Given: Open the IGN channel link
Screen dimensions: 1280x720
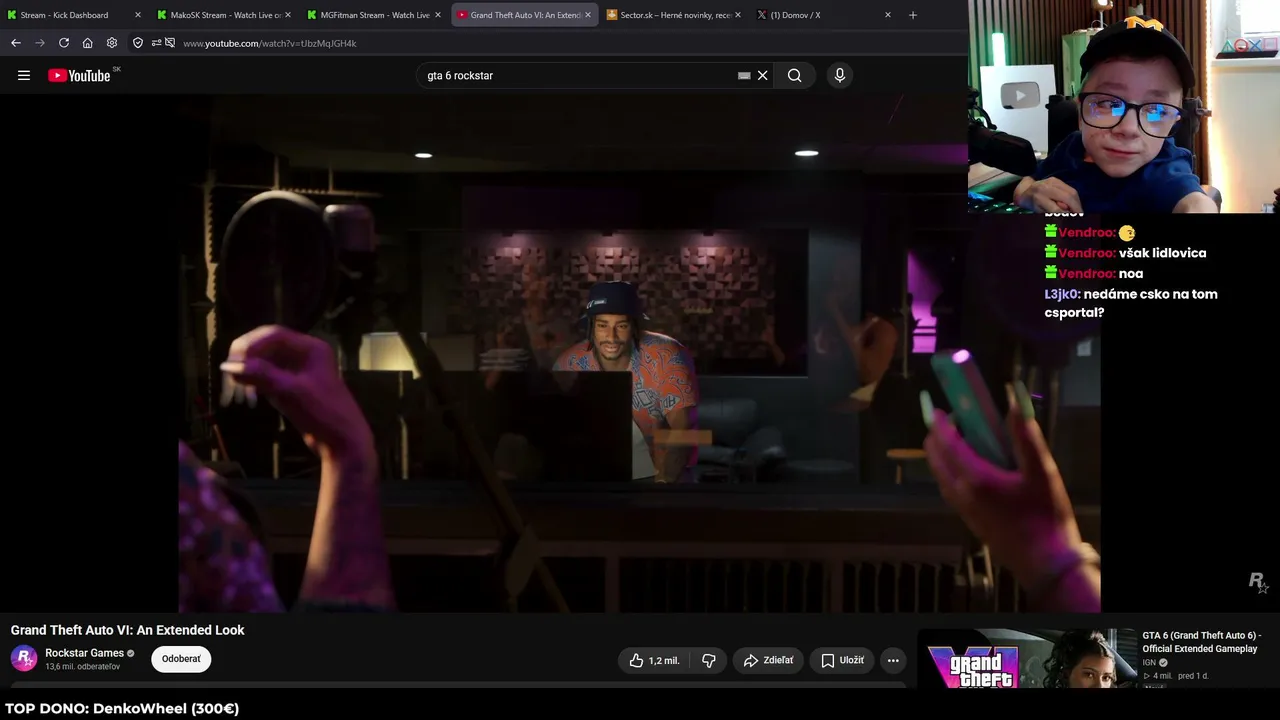Looking at the screenshot, I should 1149,662.
